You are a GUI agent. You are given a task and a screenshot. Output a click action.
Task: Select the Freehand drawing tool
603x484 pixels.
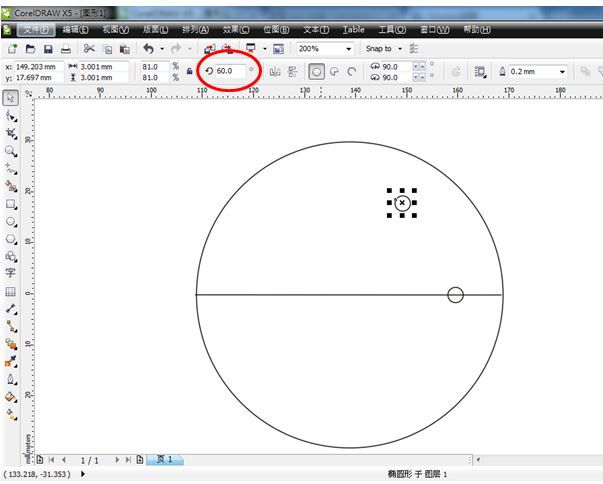click(x=11, y=169)
